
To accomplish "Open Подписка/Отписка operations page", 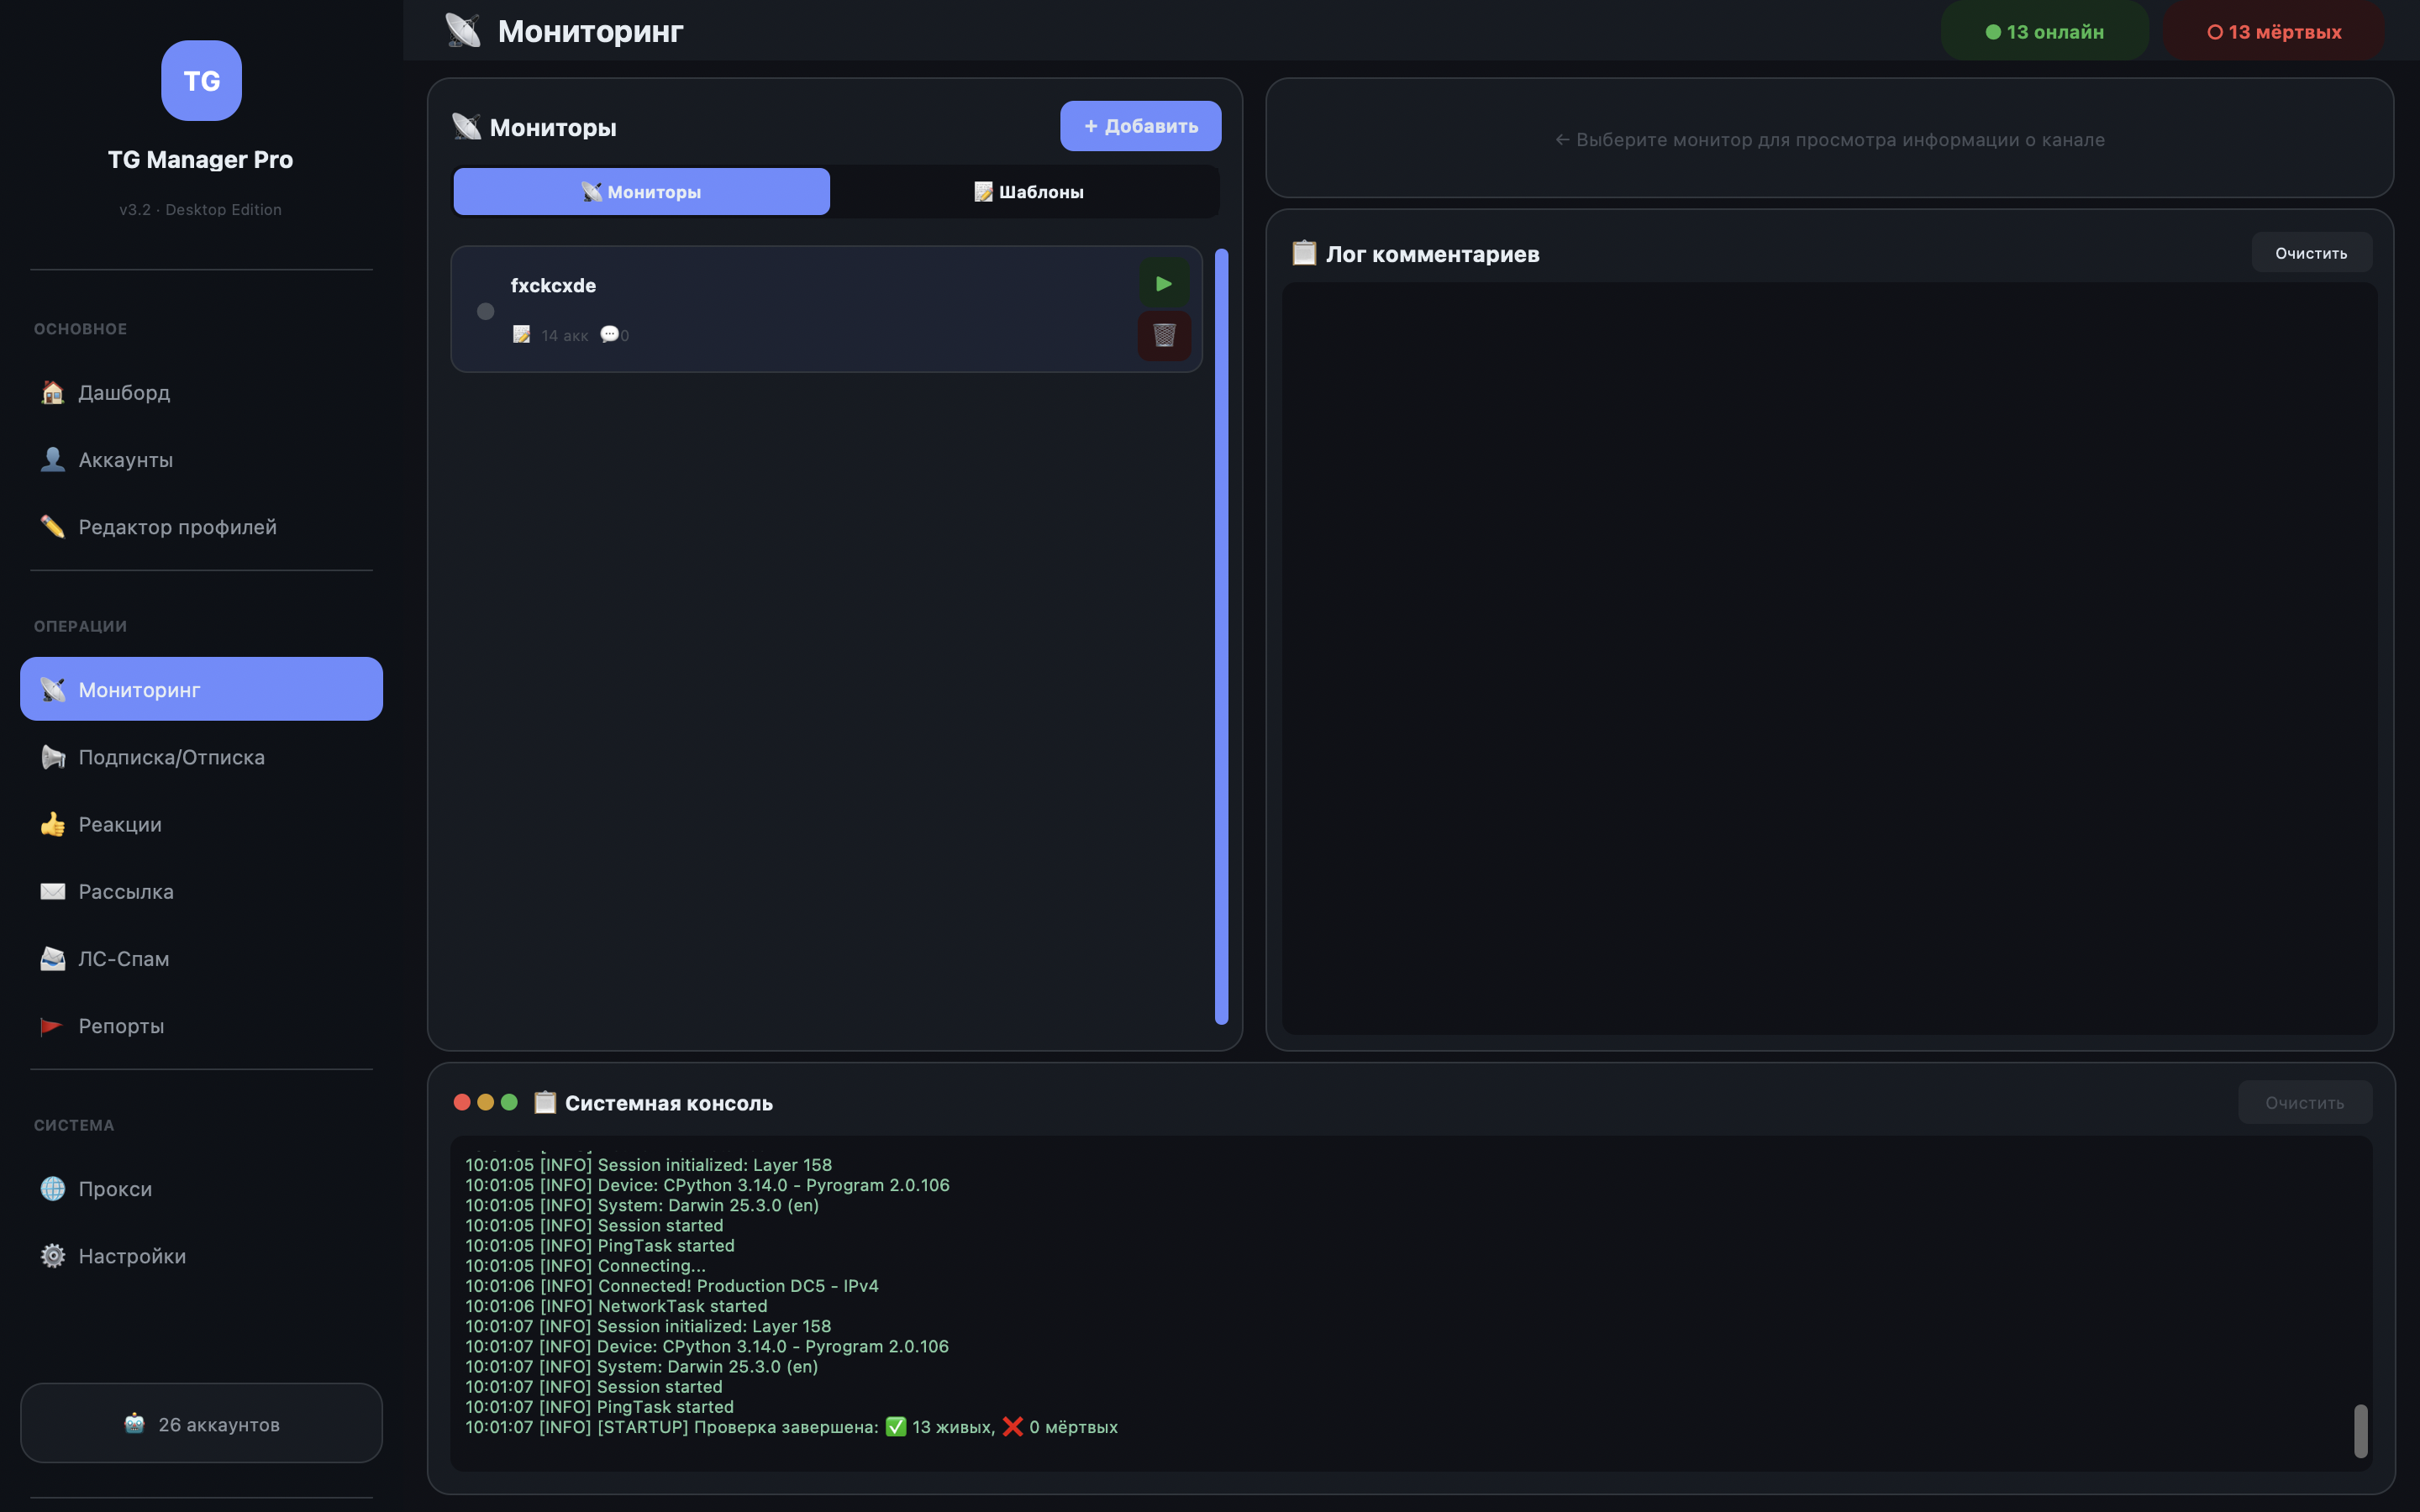I will (171, 757).
